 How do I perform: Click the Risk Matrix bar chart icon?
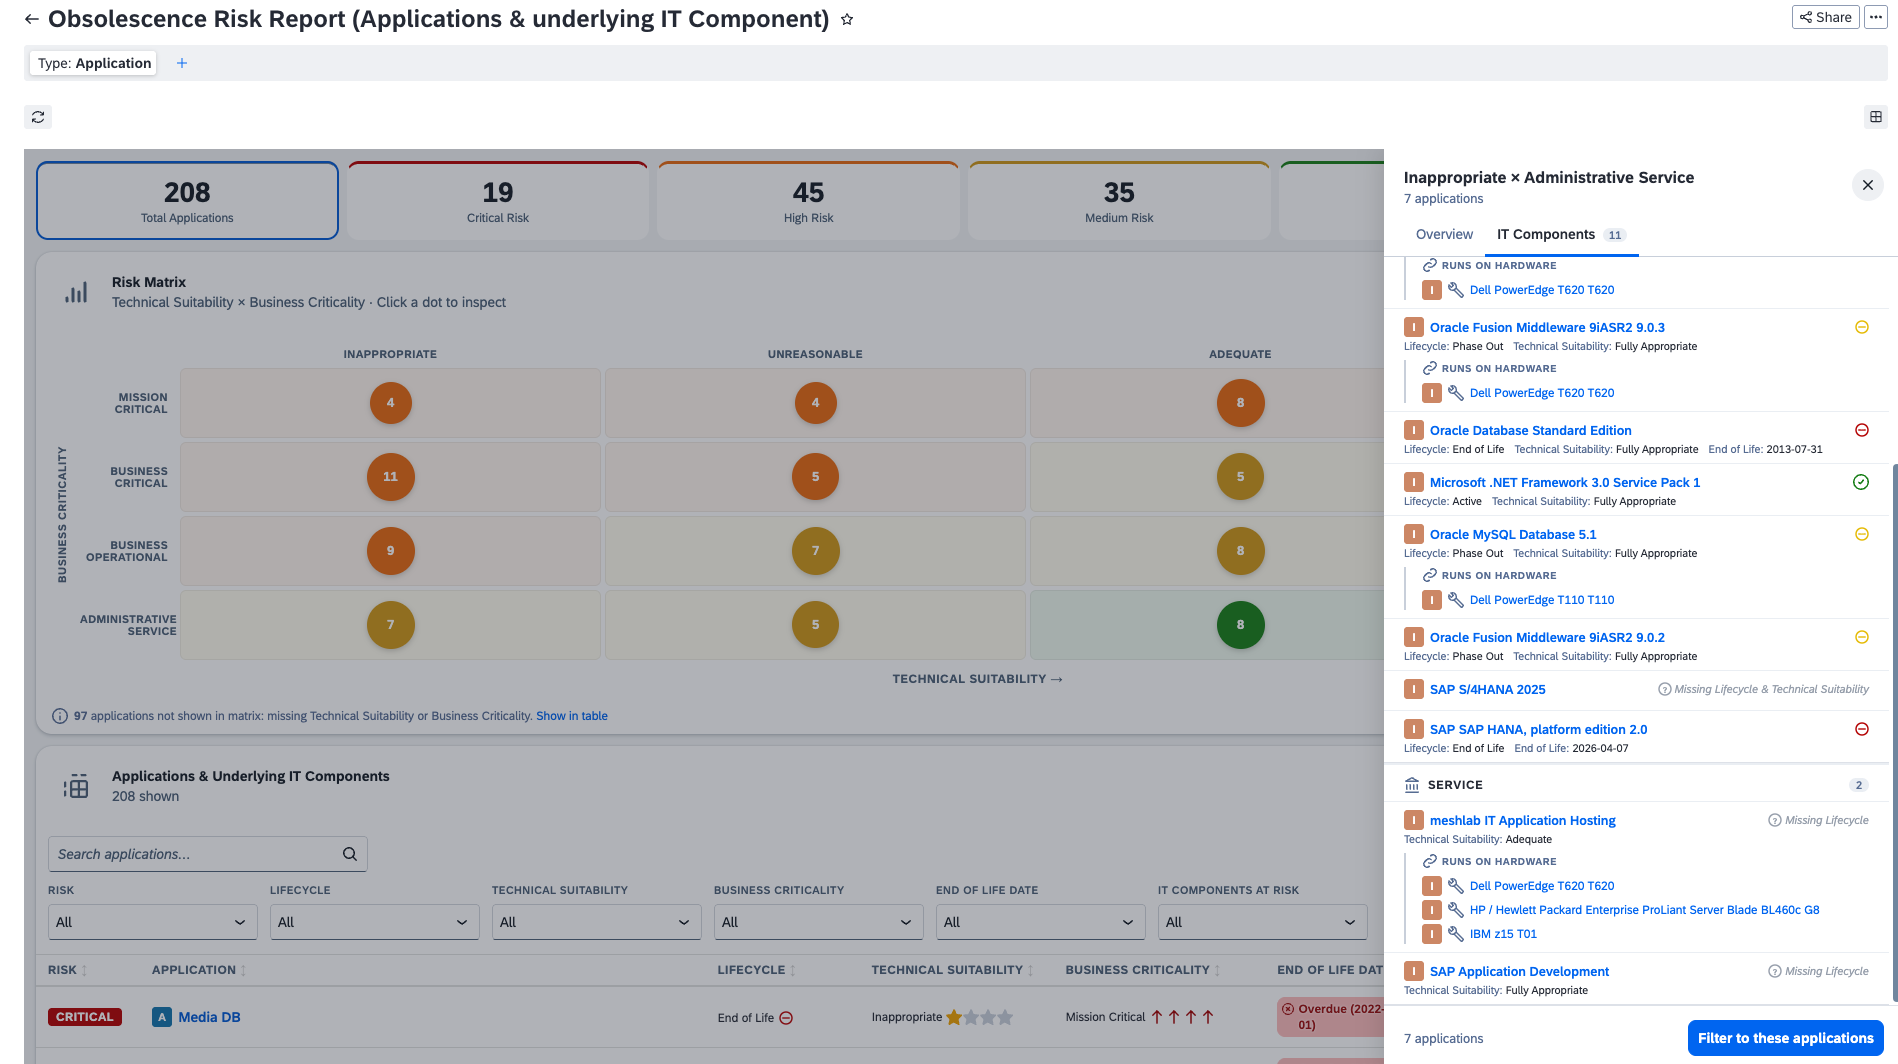tap(76, 292)
